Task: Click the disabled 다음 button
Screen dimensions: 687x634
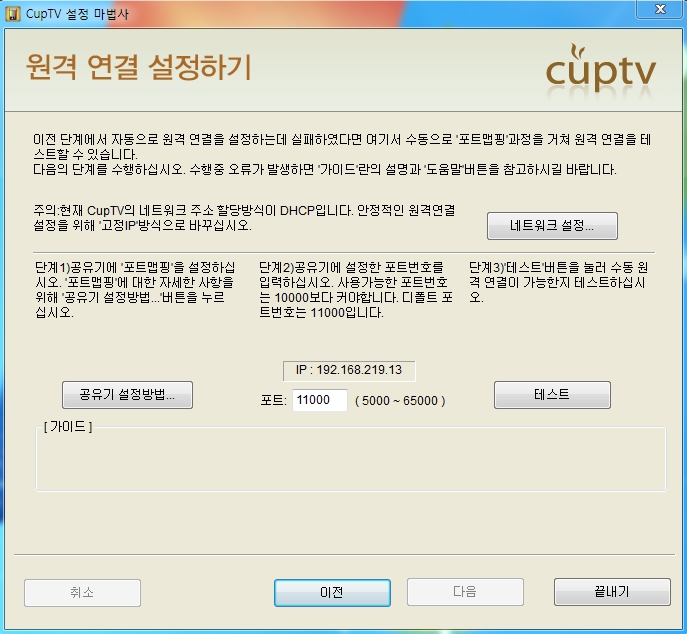Action: (x=465, y=592)
